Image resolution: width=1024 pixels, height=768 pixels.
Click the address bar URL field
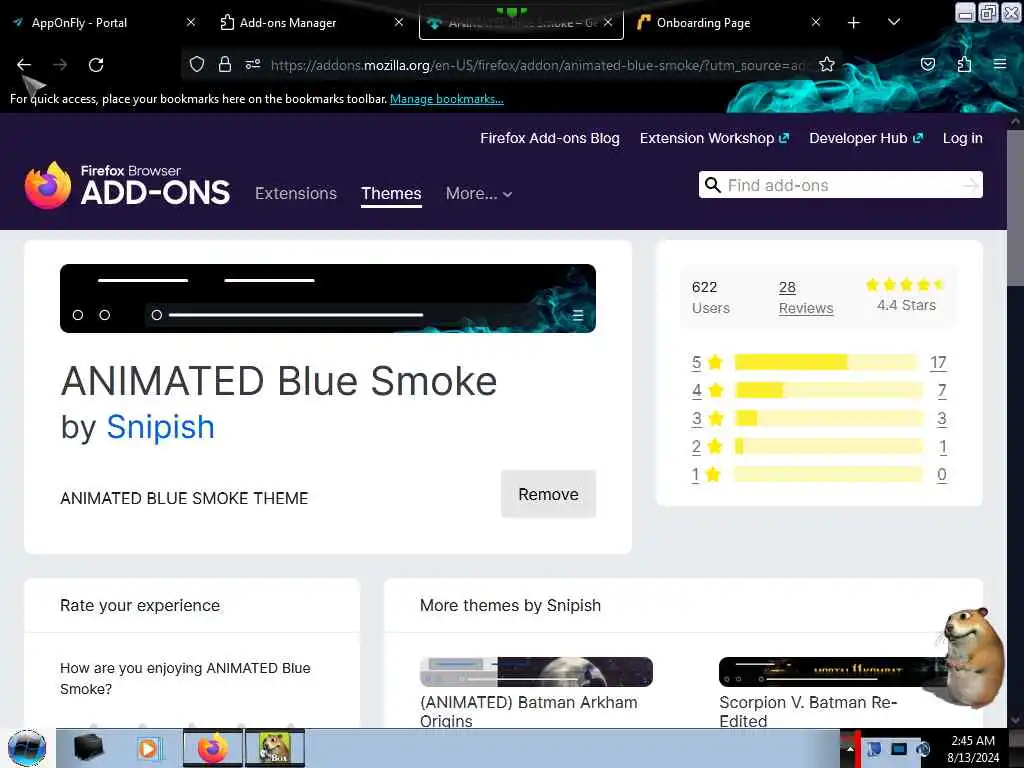(539, 65)
